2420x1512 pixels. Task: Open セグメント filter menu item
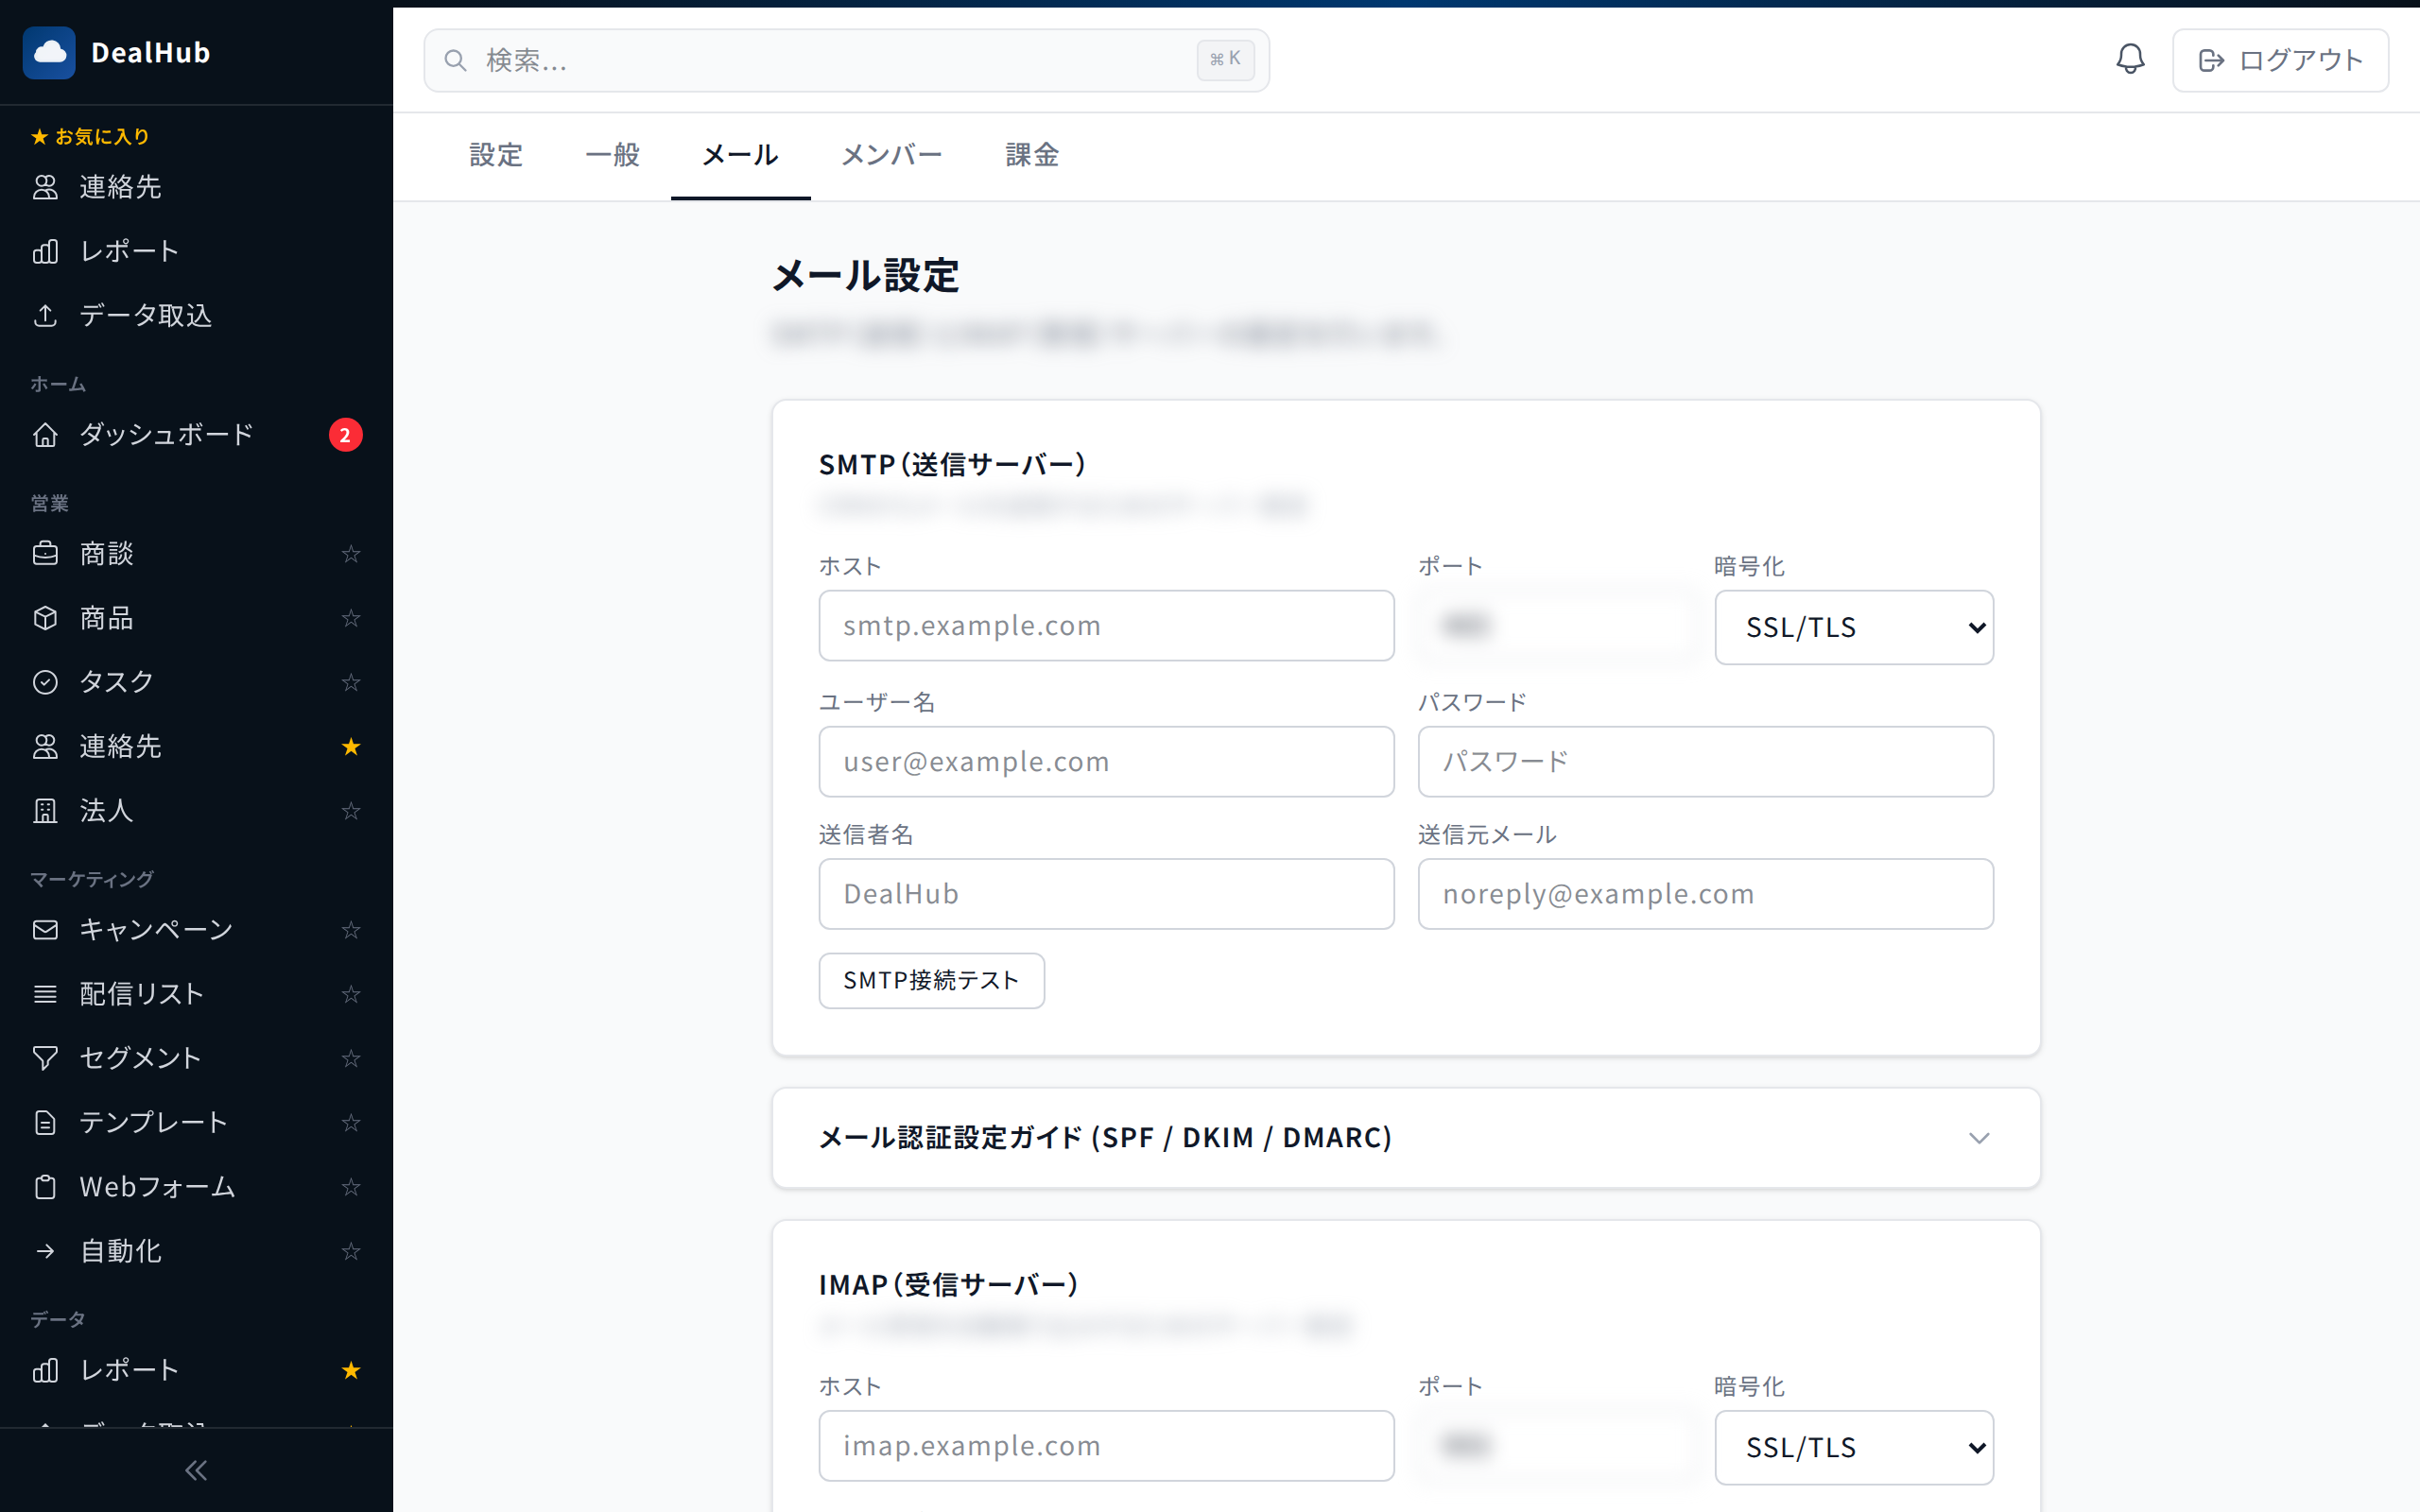(x=140, y=1057)
